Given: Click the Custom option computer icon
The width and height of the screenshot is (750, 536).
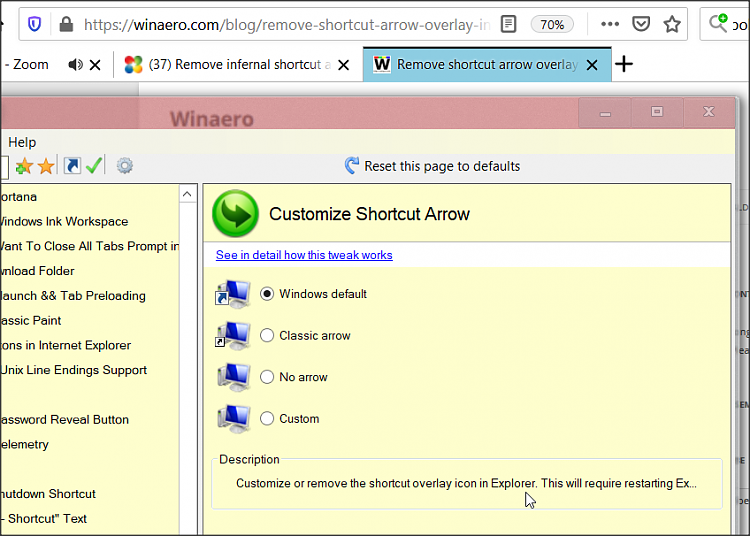Looking at the screenshot, I should 233,419.
